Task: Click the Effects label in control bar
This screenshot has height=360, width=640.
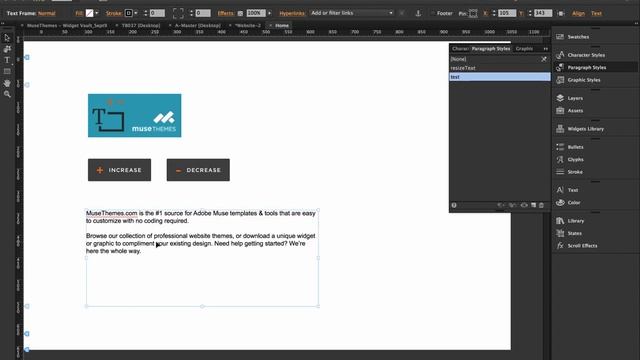Action: [225, 13]
